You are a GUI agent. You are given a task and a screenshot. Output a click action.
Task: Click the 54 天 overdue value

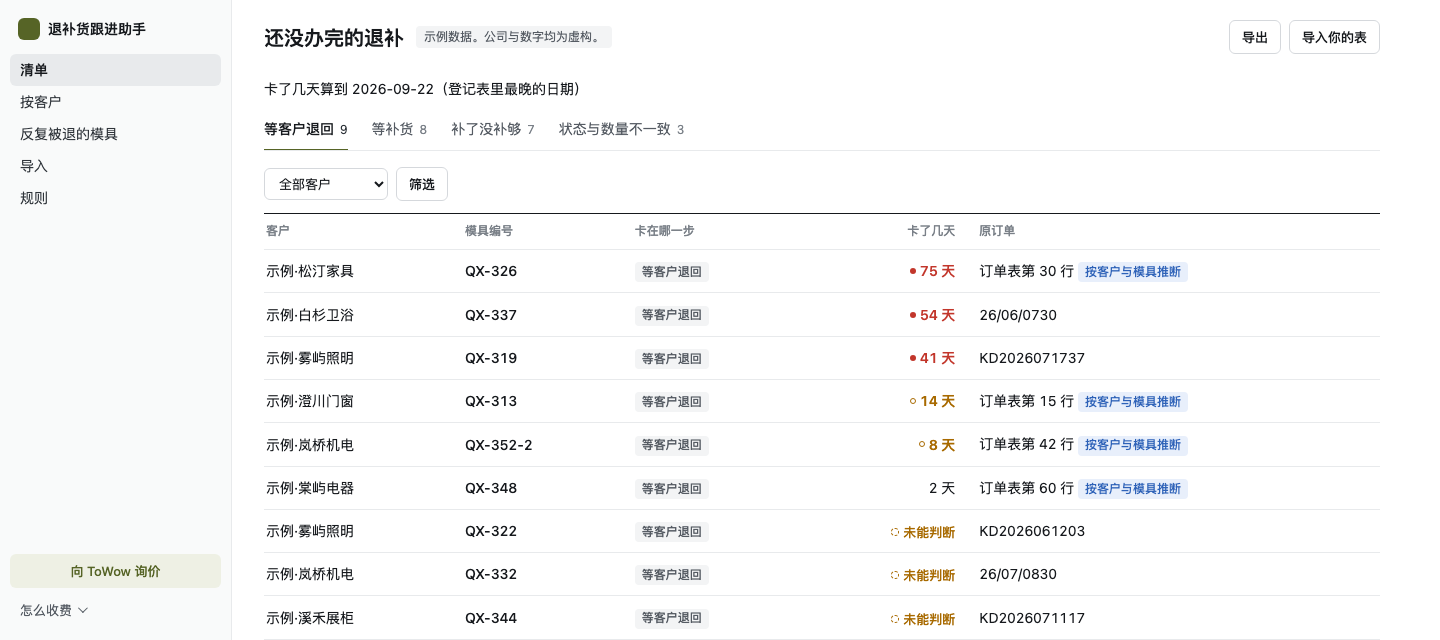(932, 315)
